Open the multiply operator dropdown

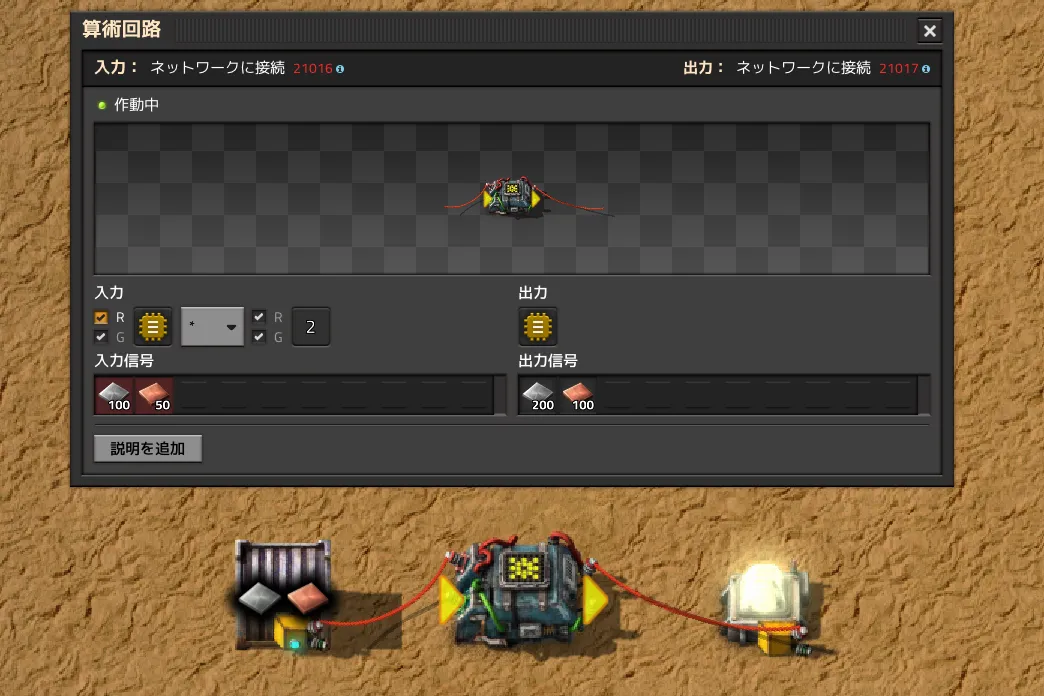212,326
